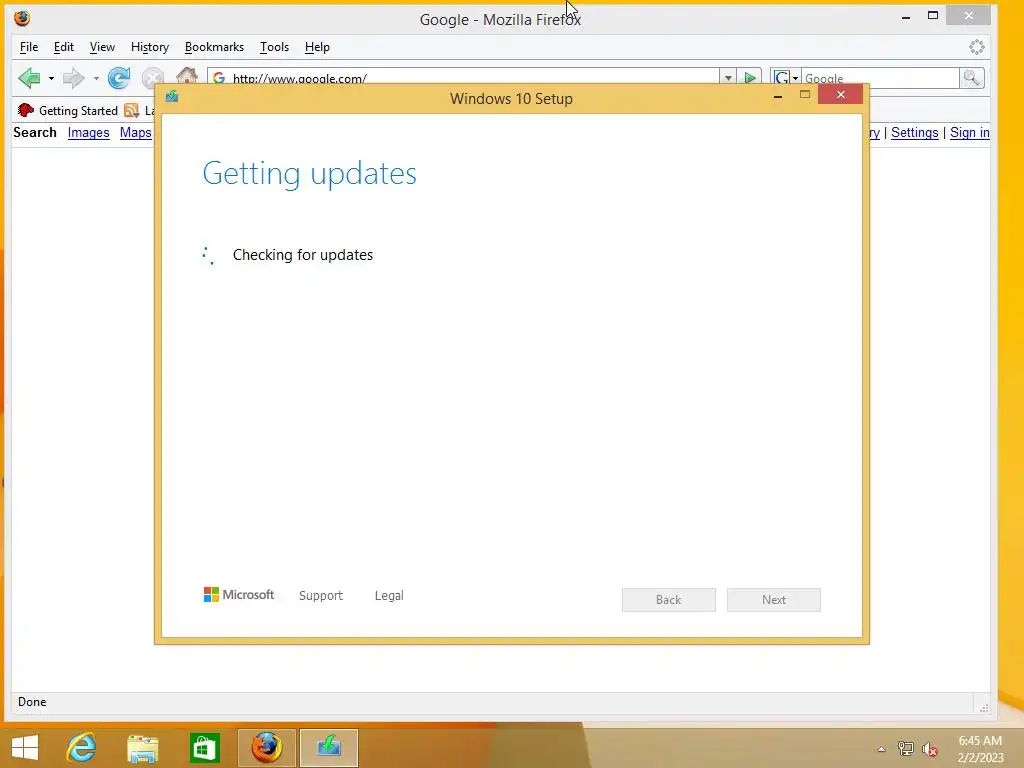Click Firefox's forward arrow button
Viewport: 1024px width, 768px height.
pos(73,78)
